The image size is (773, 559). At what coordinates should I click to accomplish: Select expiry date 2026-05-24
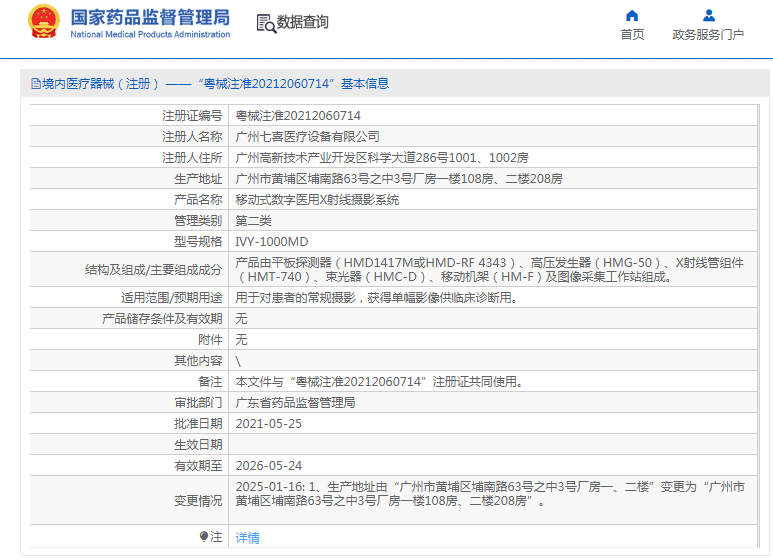[269, 466]
